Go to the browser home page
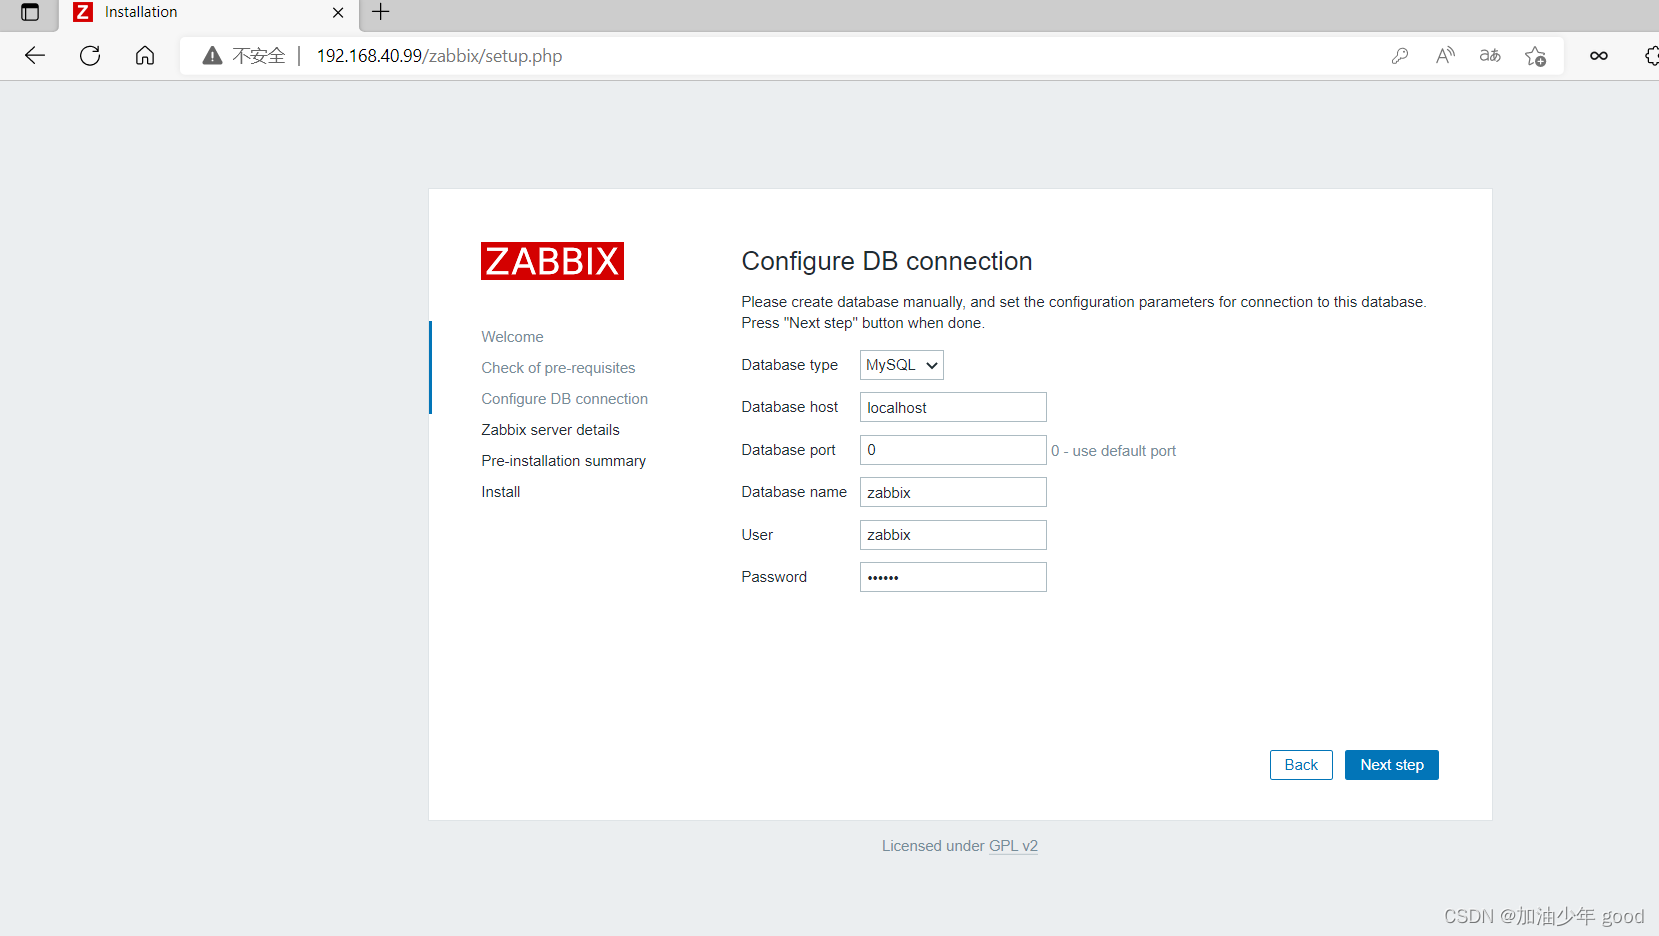Viewport: 1659px width, 936px height. [x=145, y=56]
